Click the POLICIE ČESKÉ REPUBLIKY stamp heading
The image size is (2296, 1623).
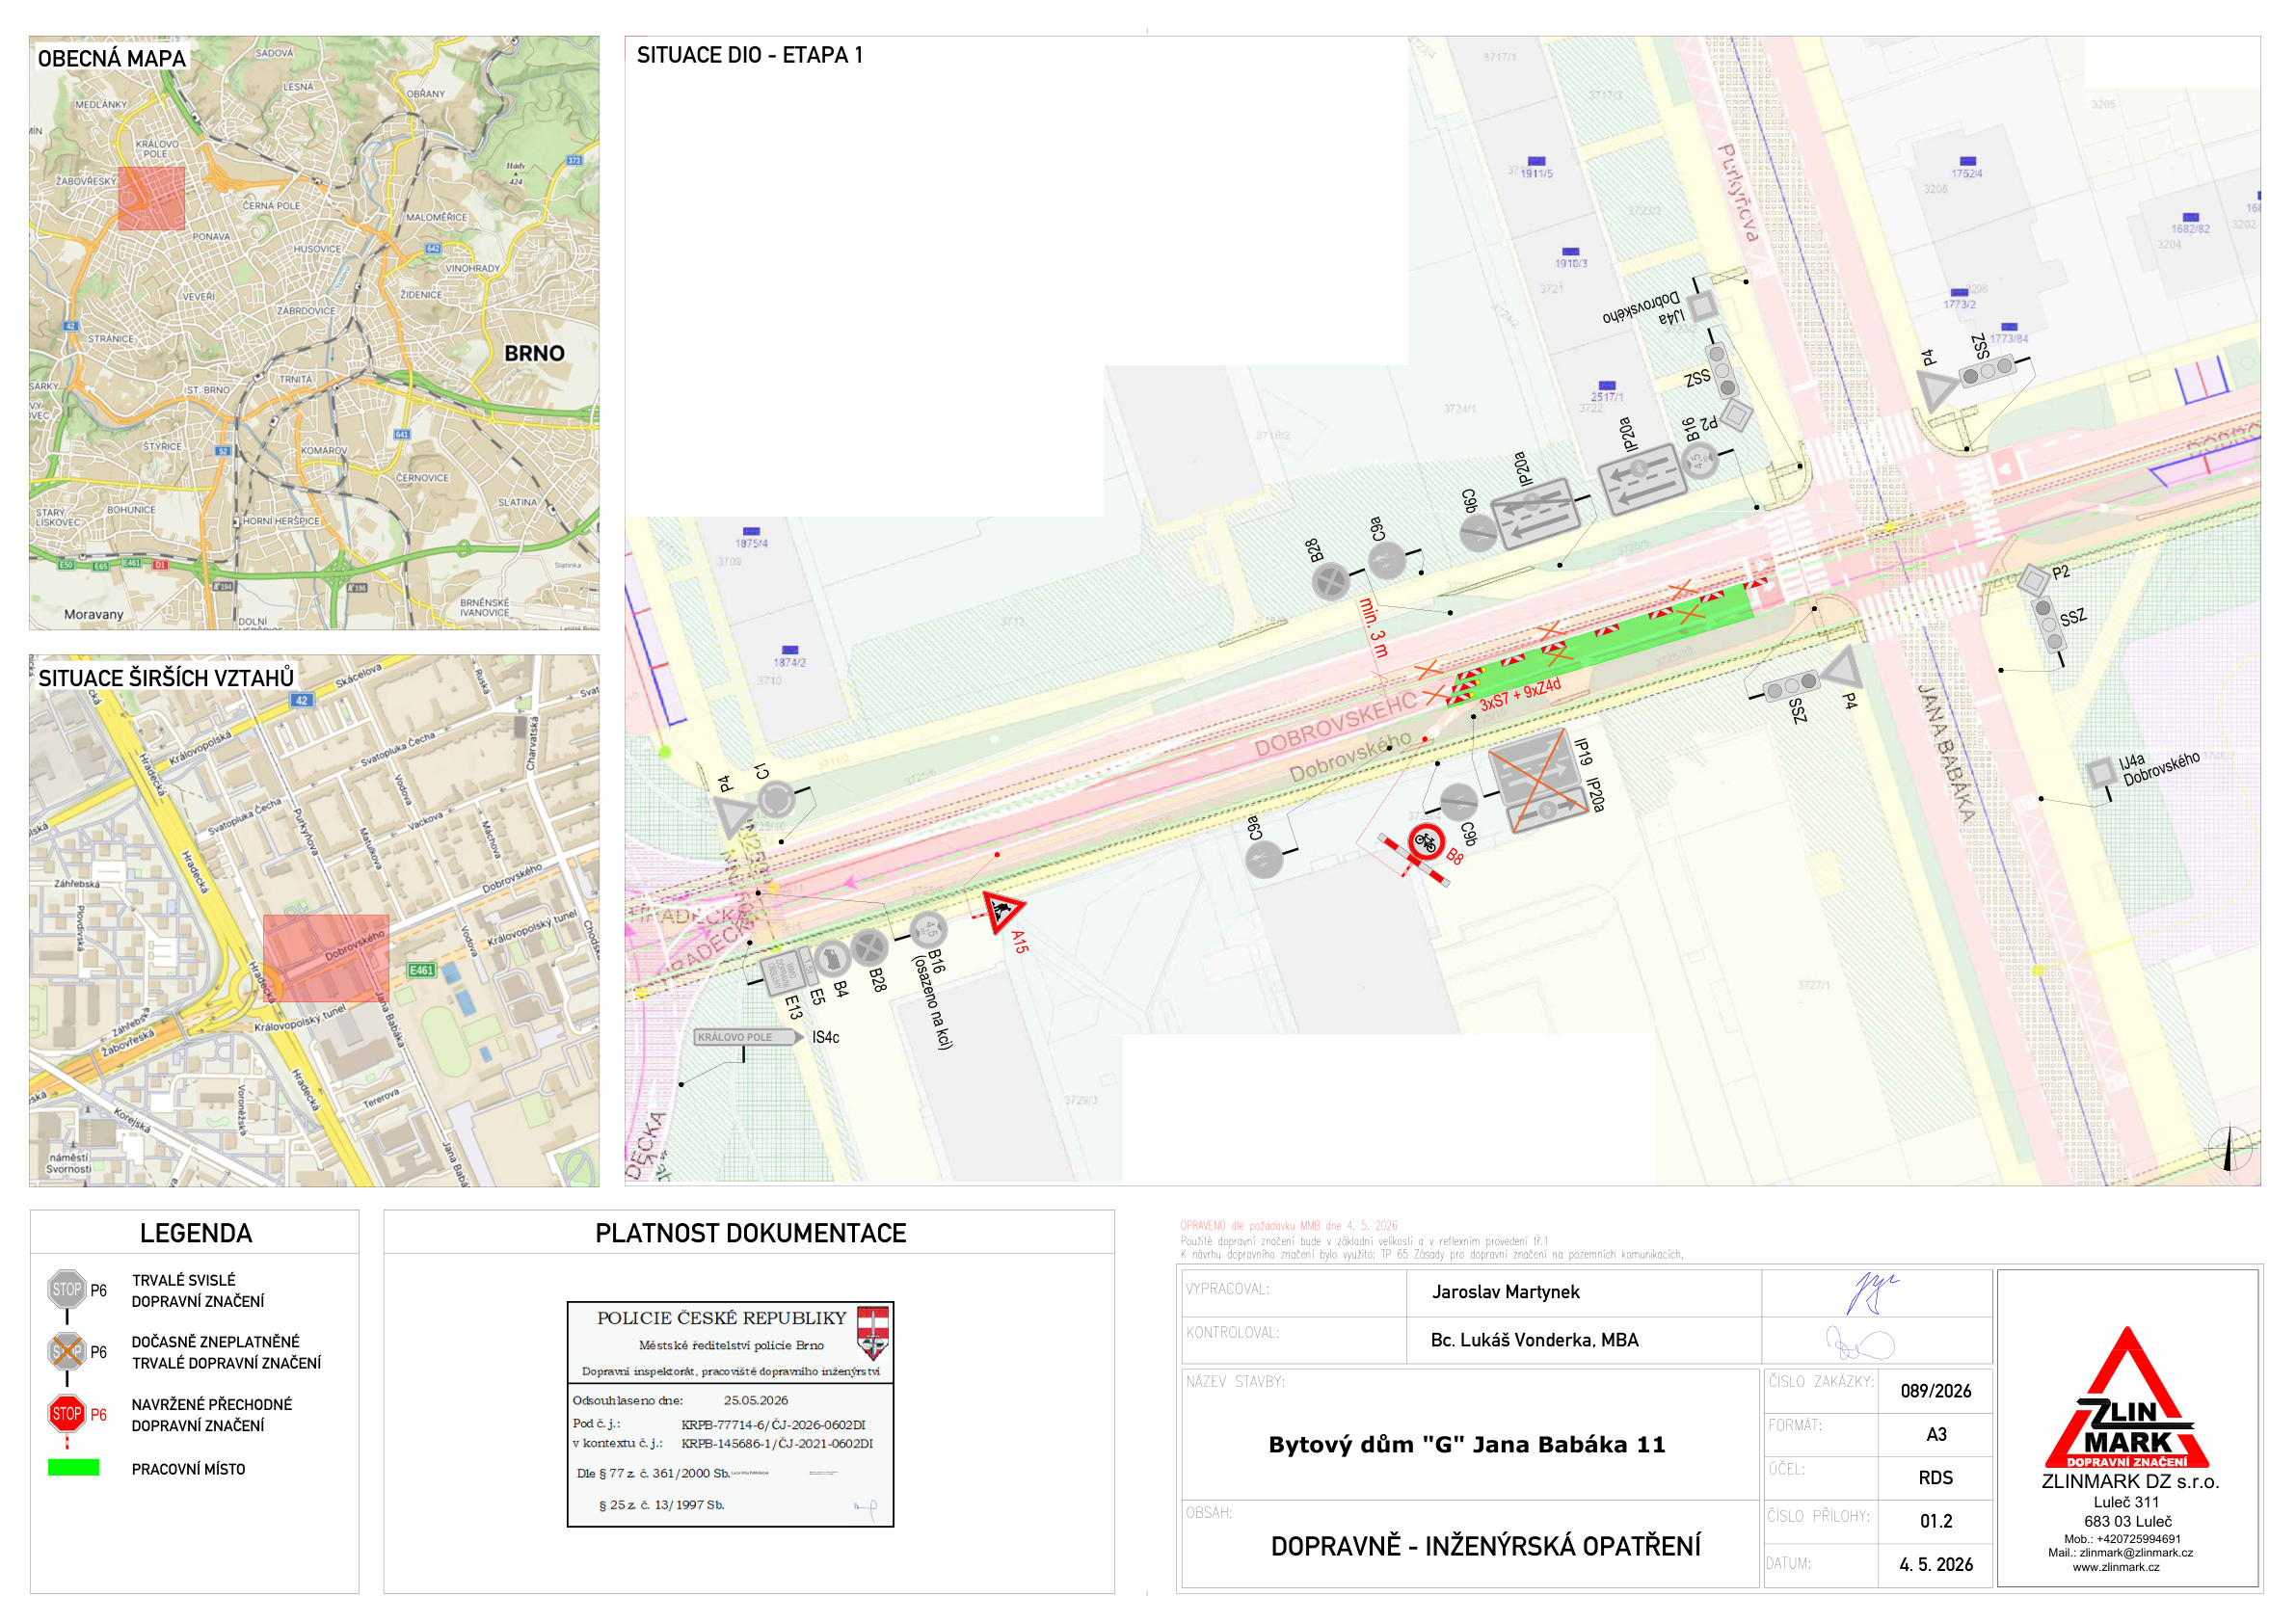(x=722, y=1318)
